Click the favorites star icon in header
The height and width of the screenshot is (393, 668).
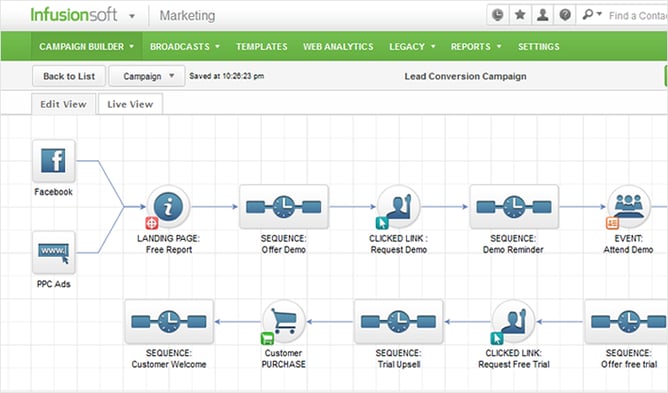[520, 15]
